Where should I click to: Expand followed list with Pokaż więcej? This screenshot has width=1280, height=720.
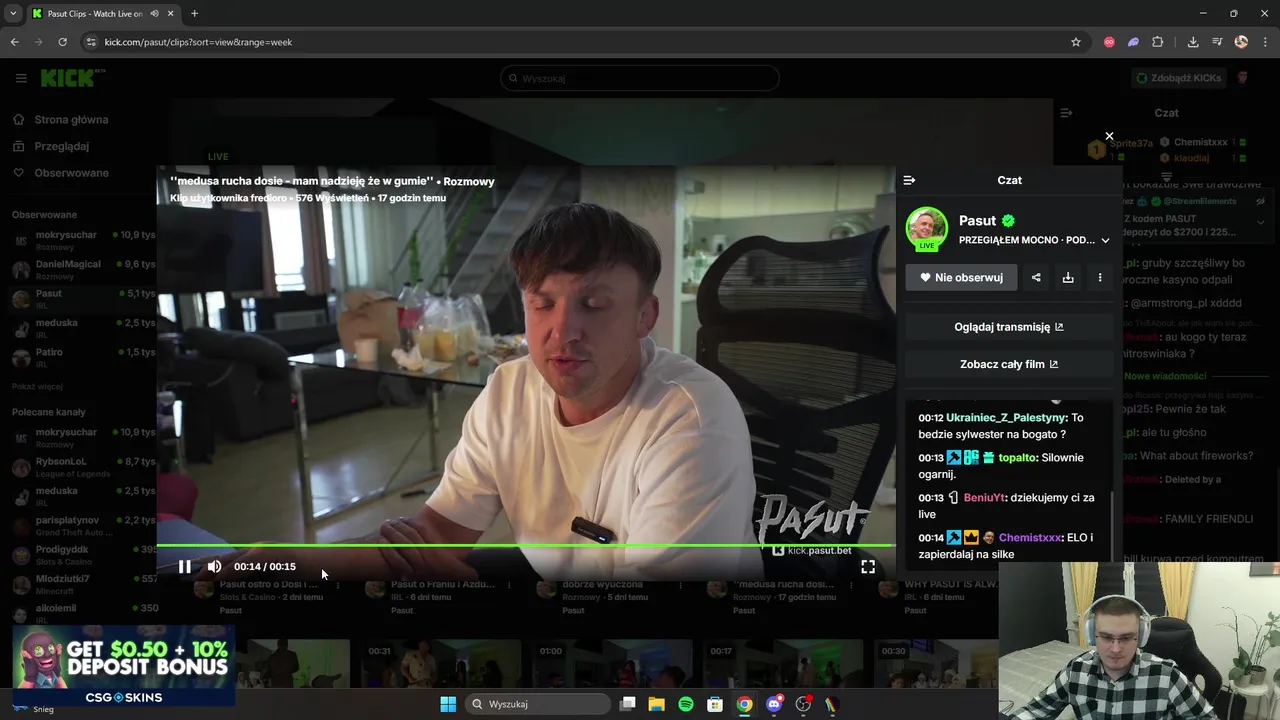point(37,386)
